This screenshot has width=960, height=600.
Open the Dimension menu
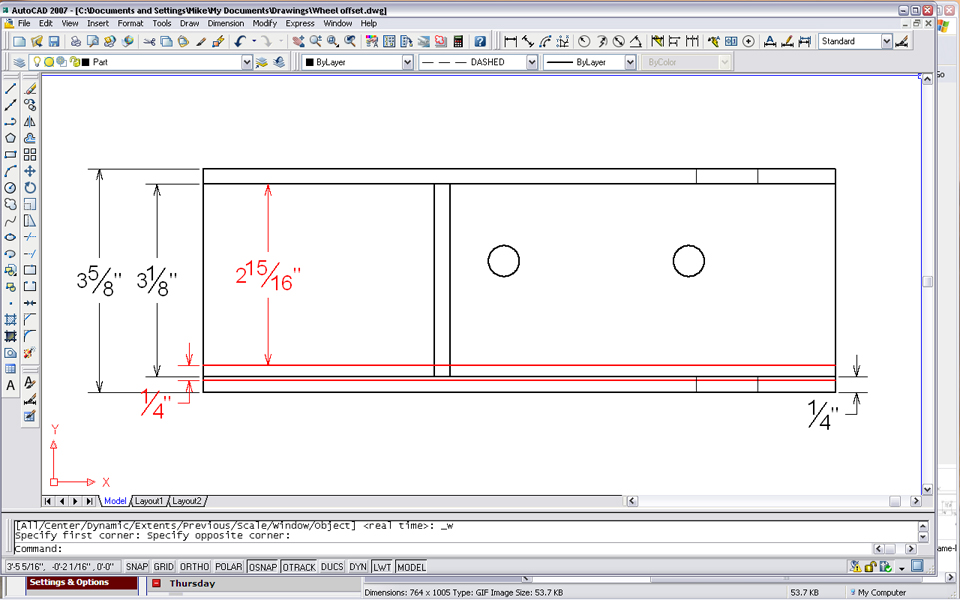point(225,23)
